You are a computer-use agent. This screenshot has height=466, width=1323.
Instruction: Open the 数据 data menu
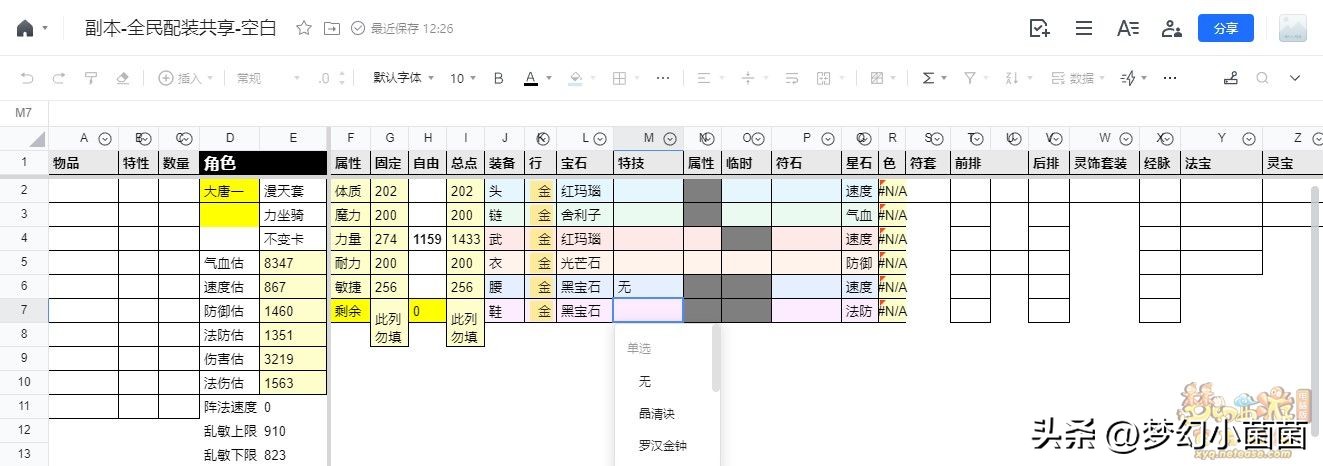(1079, 78)
